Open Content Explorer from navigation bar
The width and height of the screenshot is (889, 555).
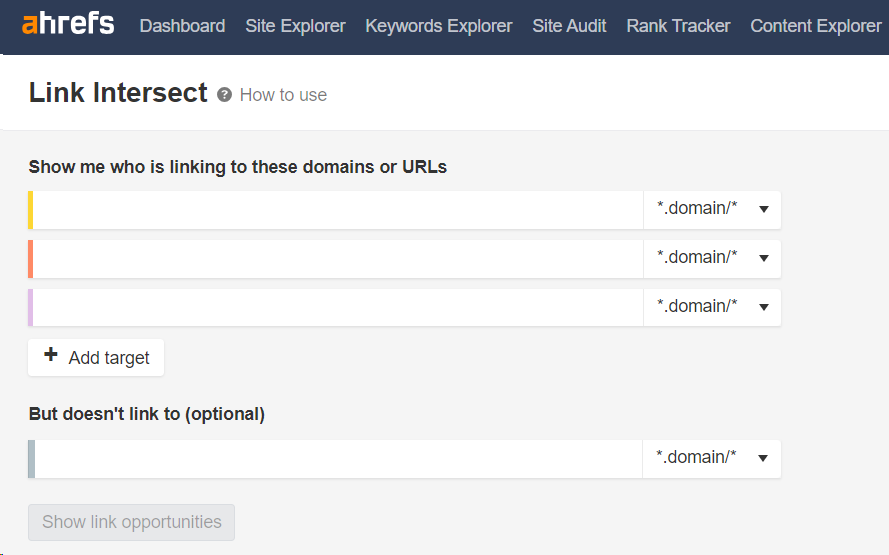coord(815,26)
